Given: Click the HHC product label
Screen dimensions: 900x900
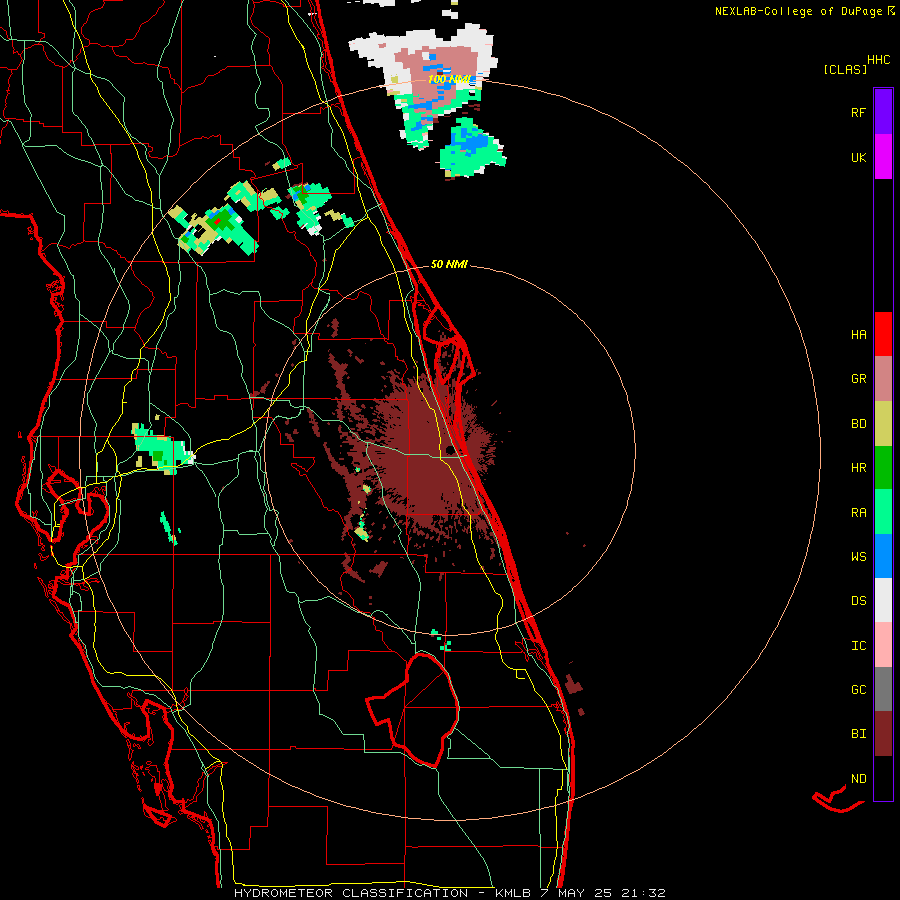Looking at the screenshot, I should point(878,60).
